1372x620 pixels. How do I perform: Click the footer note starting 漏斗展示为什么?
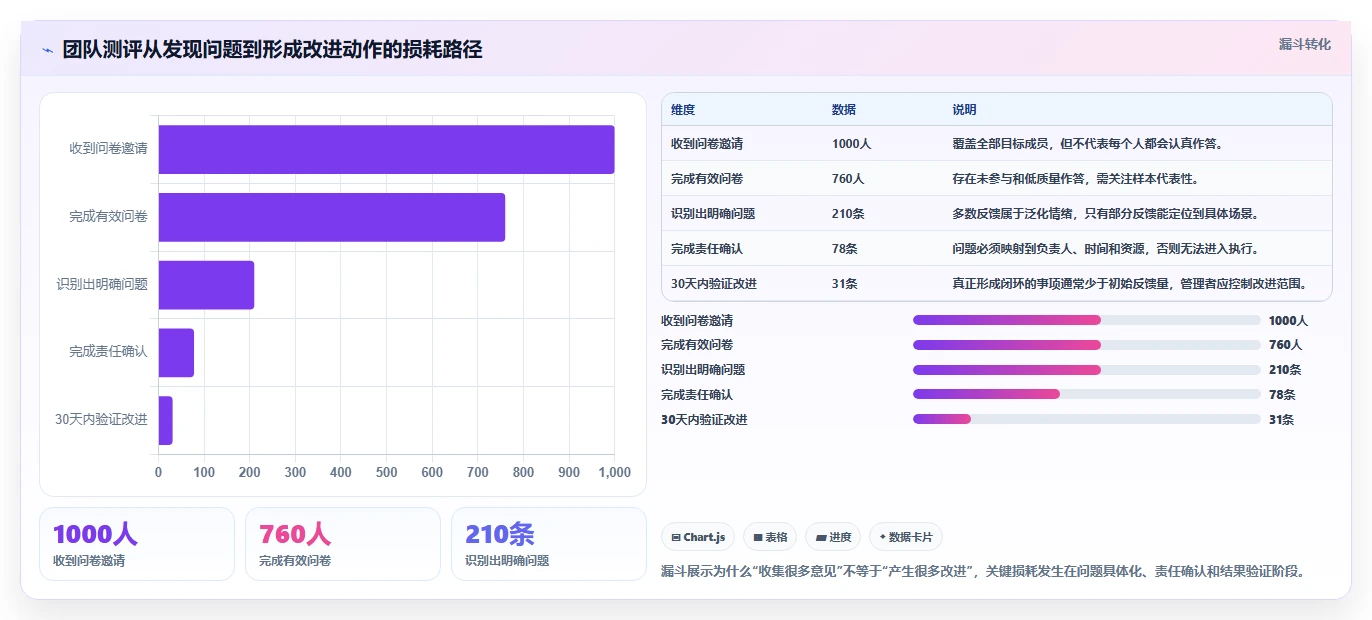(x=984, y=572)
